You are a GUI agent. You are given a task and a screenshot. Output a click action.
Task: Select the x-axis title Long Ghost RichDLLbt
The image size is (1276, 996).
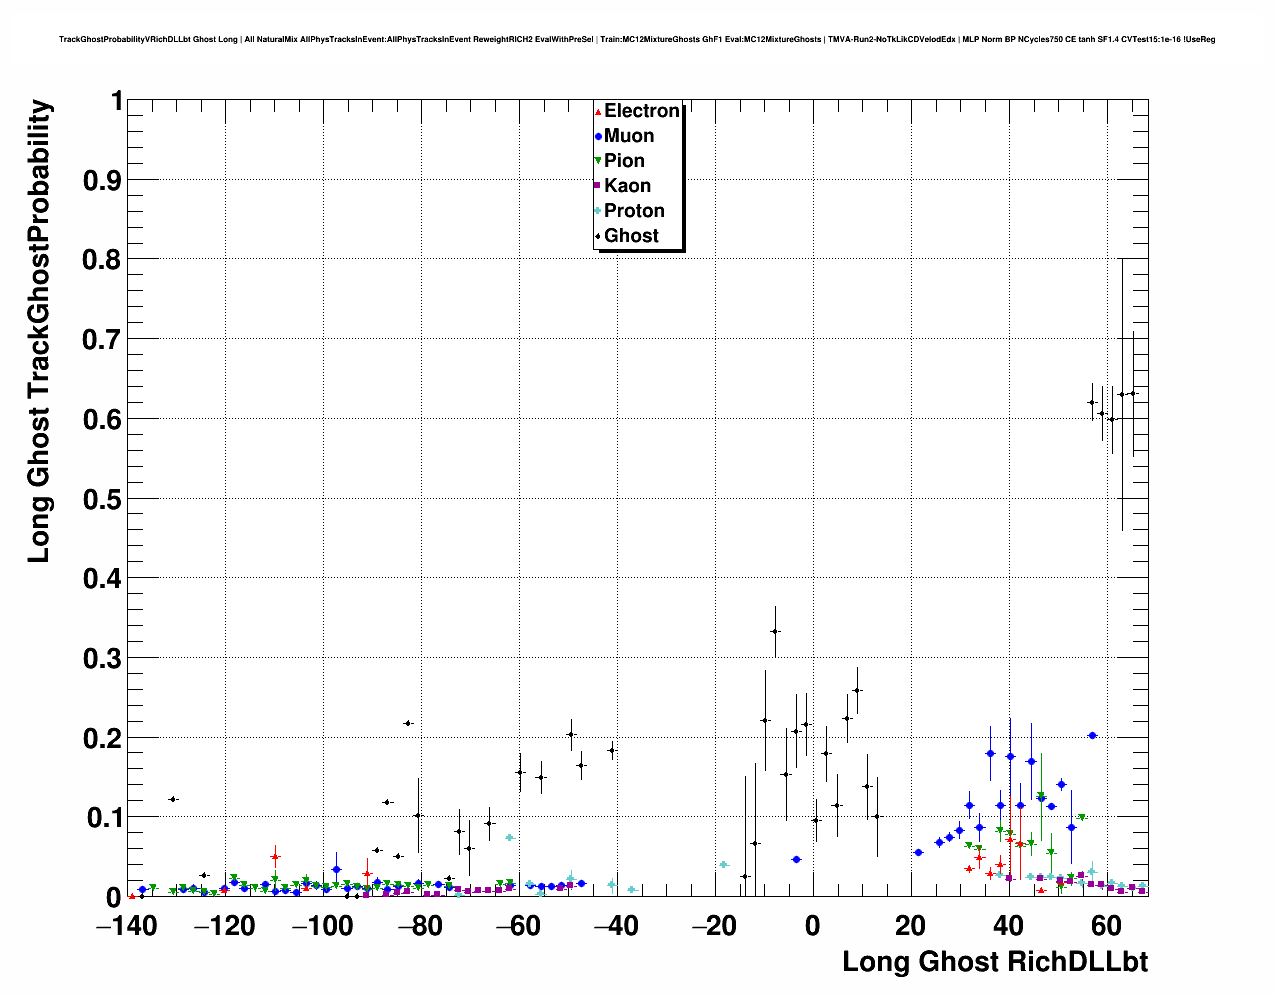pos(995,962)
